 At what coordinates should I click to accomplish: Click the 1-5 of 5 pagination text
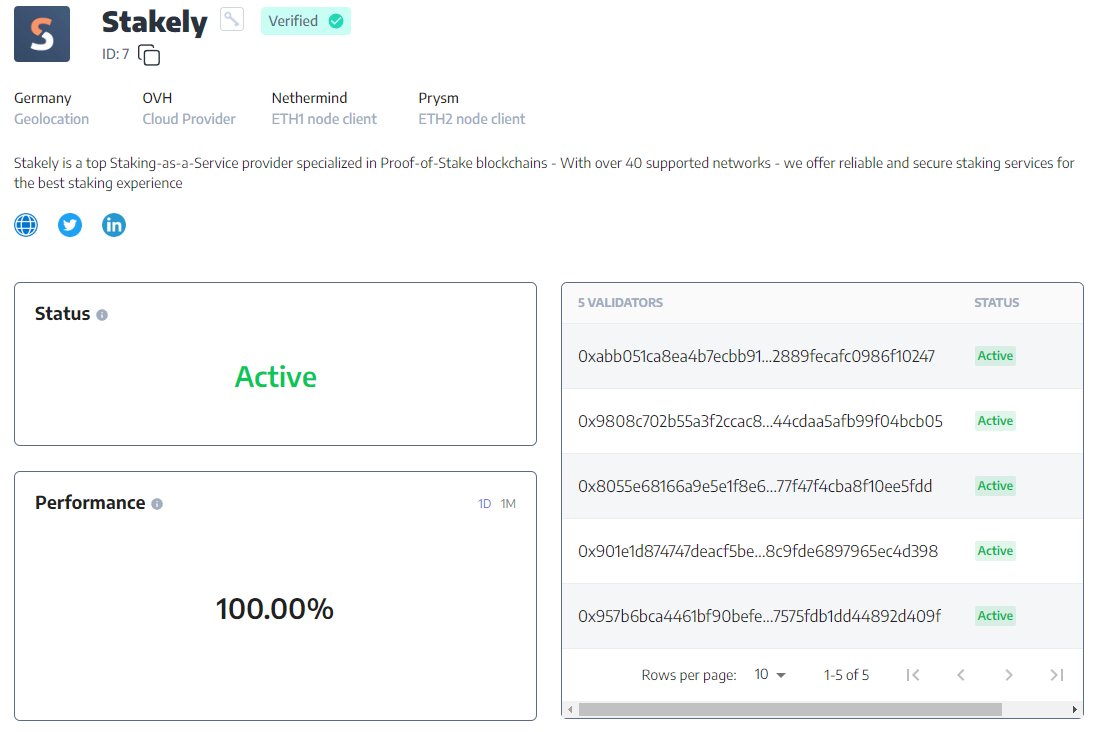[846, 675]
